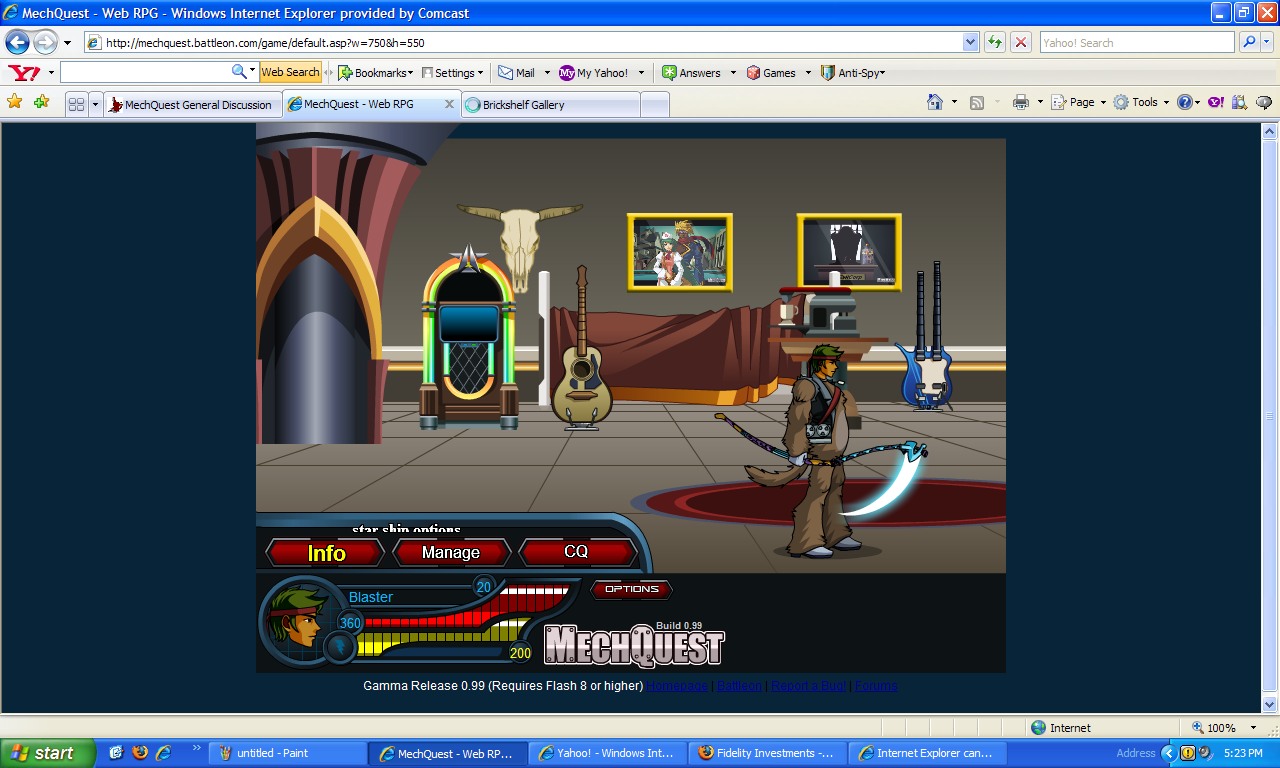The width and height of the screenshot is (1280, 768).
Task: Follow the Report a Bug! link
Action: [x=809, y=686]
